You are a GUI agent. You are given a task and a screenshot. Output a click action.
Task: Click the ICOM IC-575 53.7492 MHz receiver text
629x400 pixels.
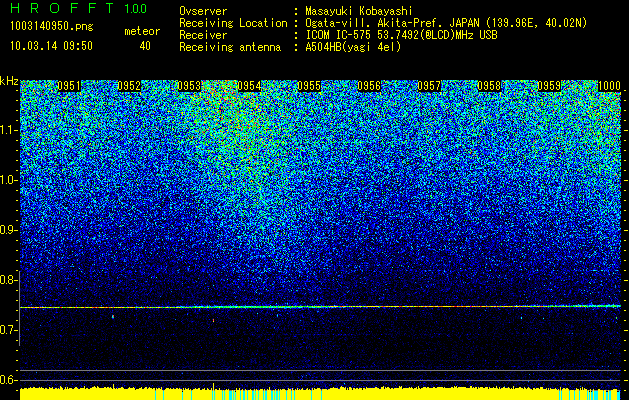[x=401, y=35]
